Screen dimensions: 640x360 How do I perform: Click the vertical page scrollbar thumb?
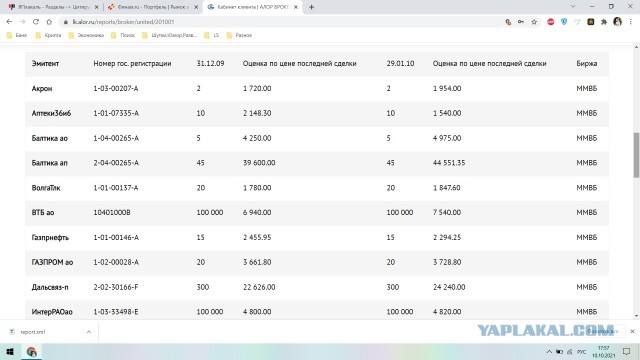636,155
